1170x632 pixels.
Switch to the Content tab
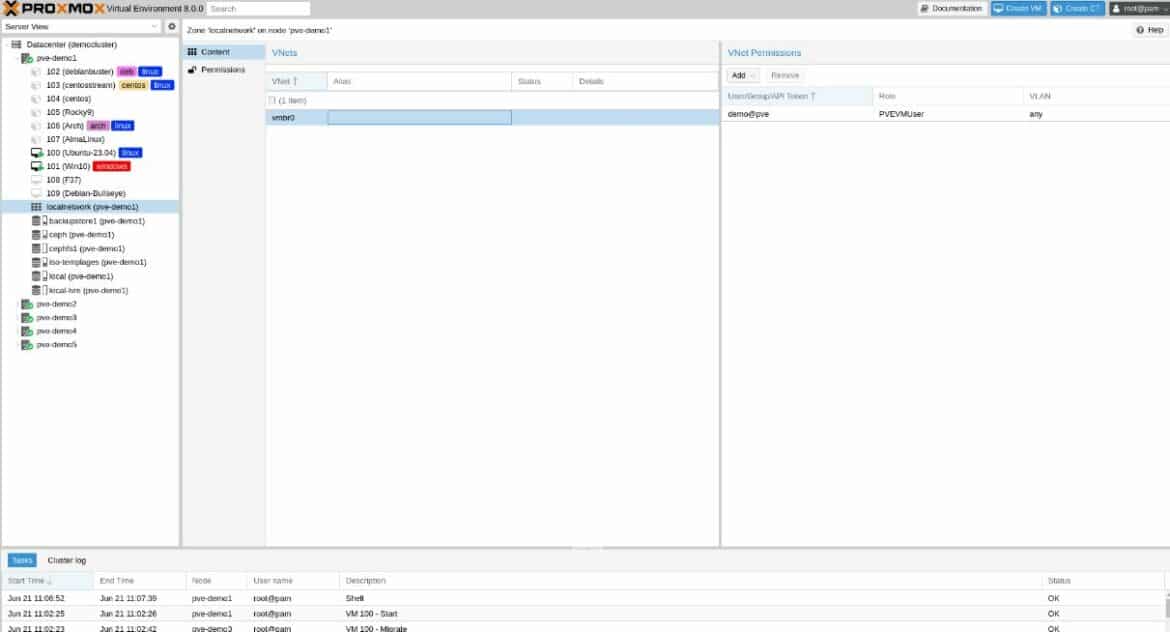224,51
